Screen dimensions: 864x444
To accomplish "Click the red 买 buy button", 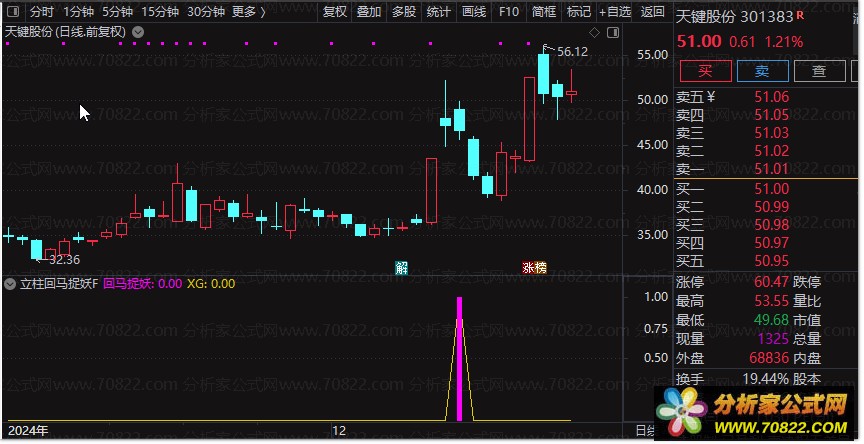I will (x=706, y=71).
